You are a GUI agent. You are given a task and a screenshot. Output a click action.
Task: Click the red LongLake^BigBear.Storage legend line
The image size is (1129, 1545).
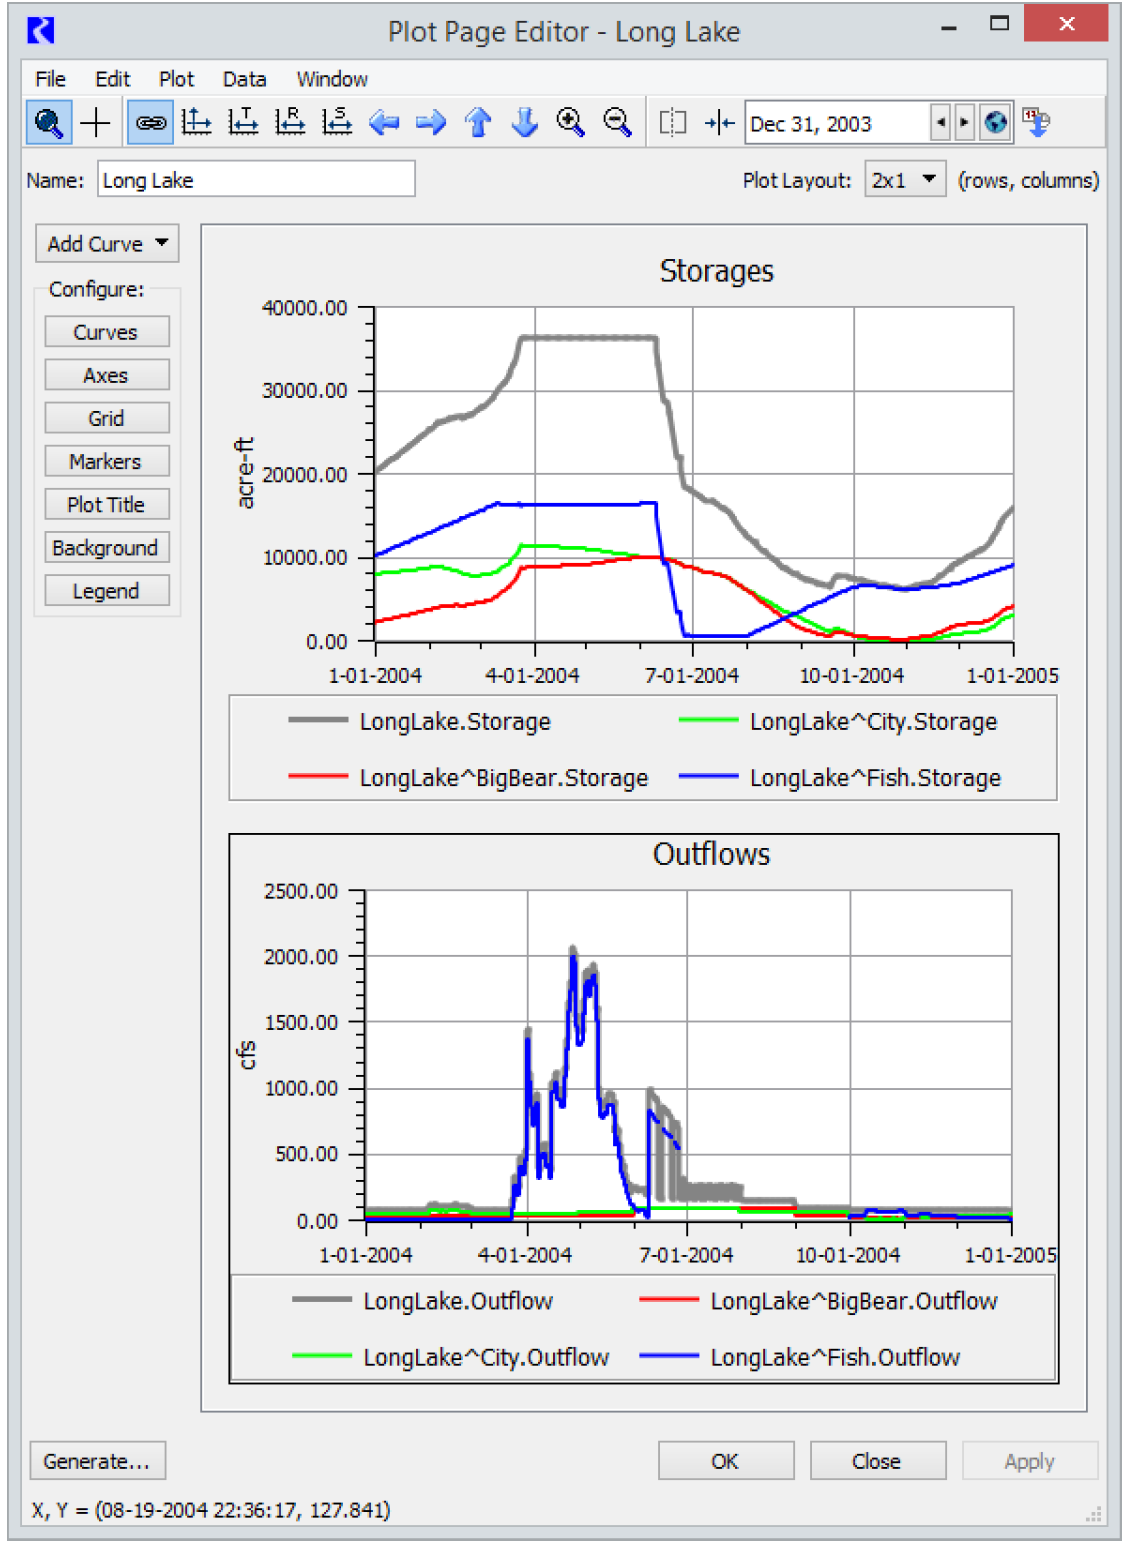318,777
